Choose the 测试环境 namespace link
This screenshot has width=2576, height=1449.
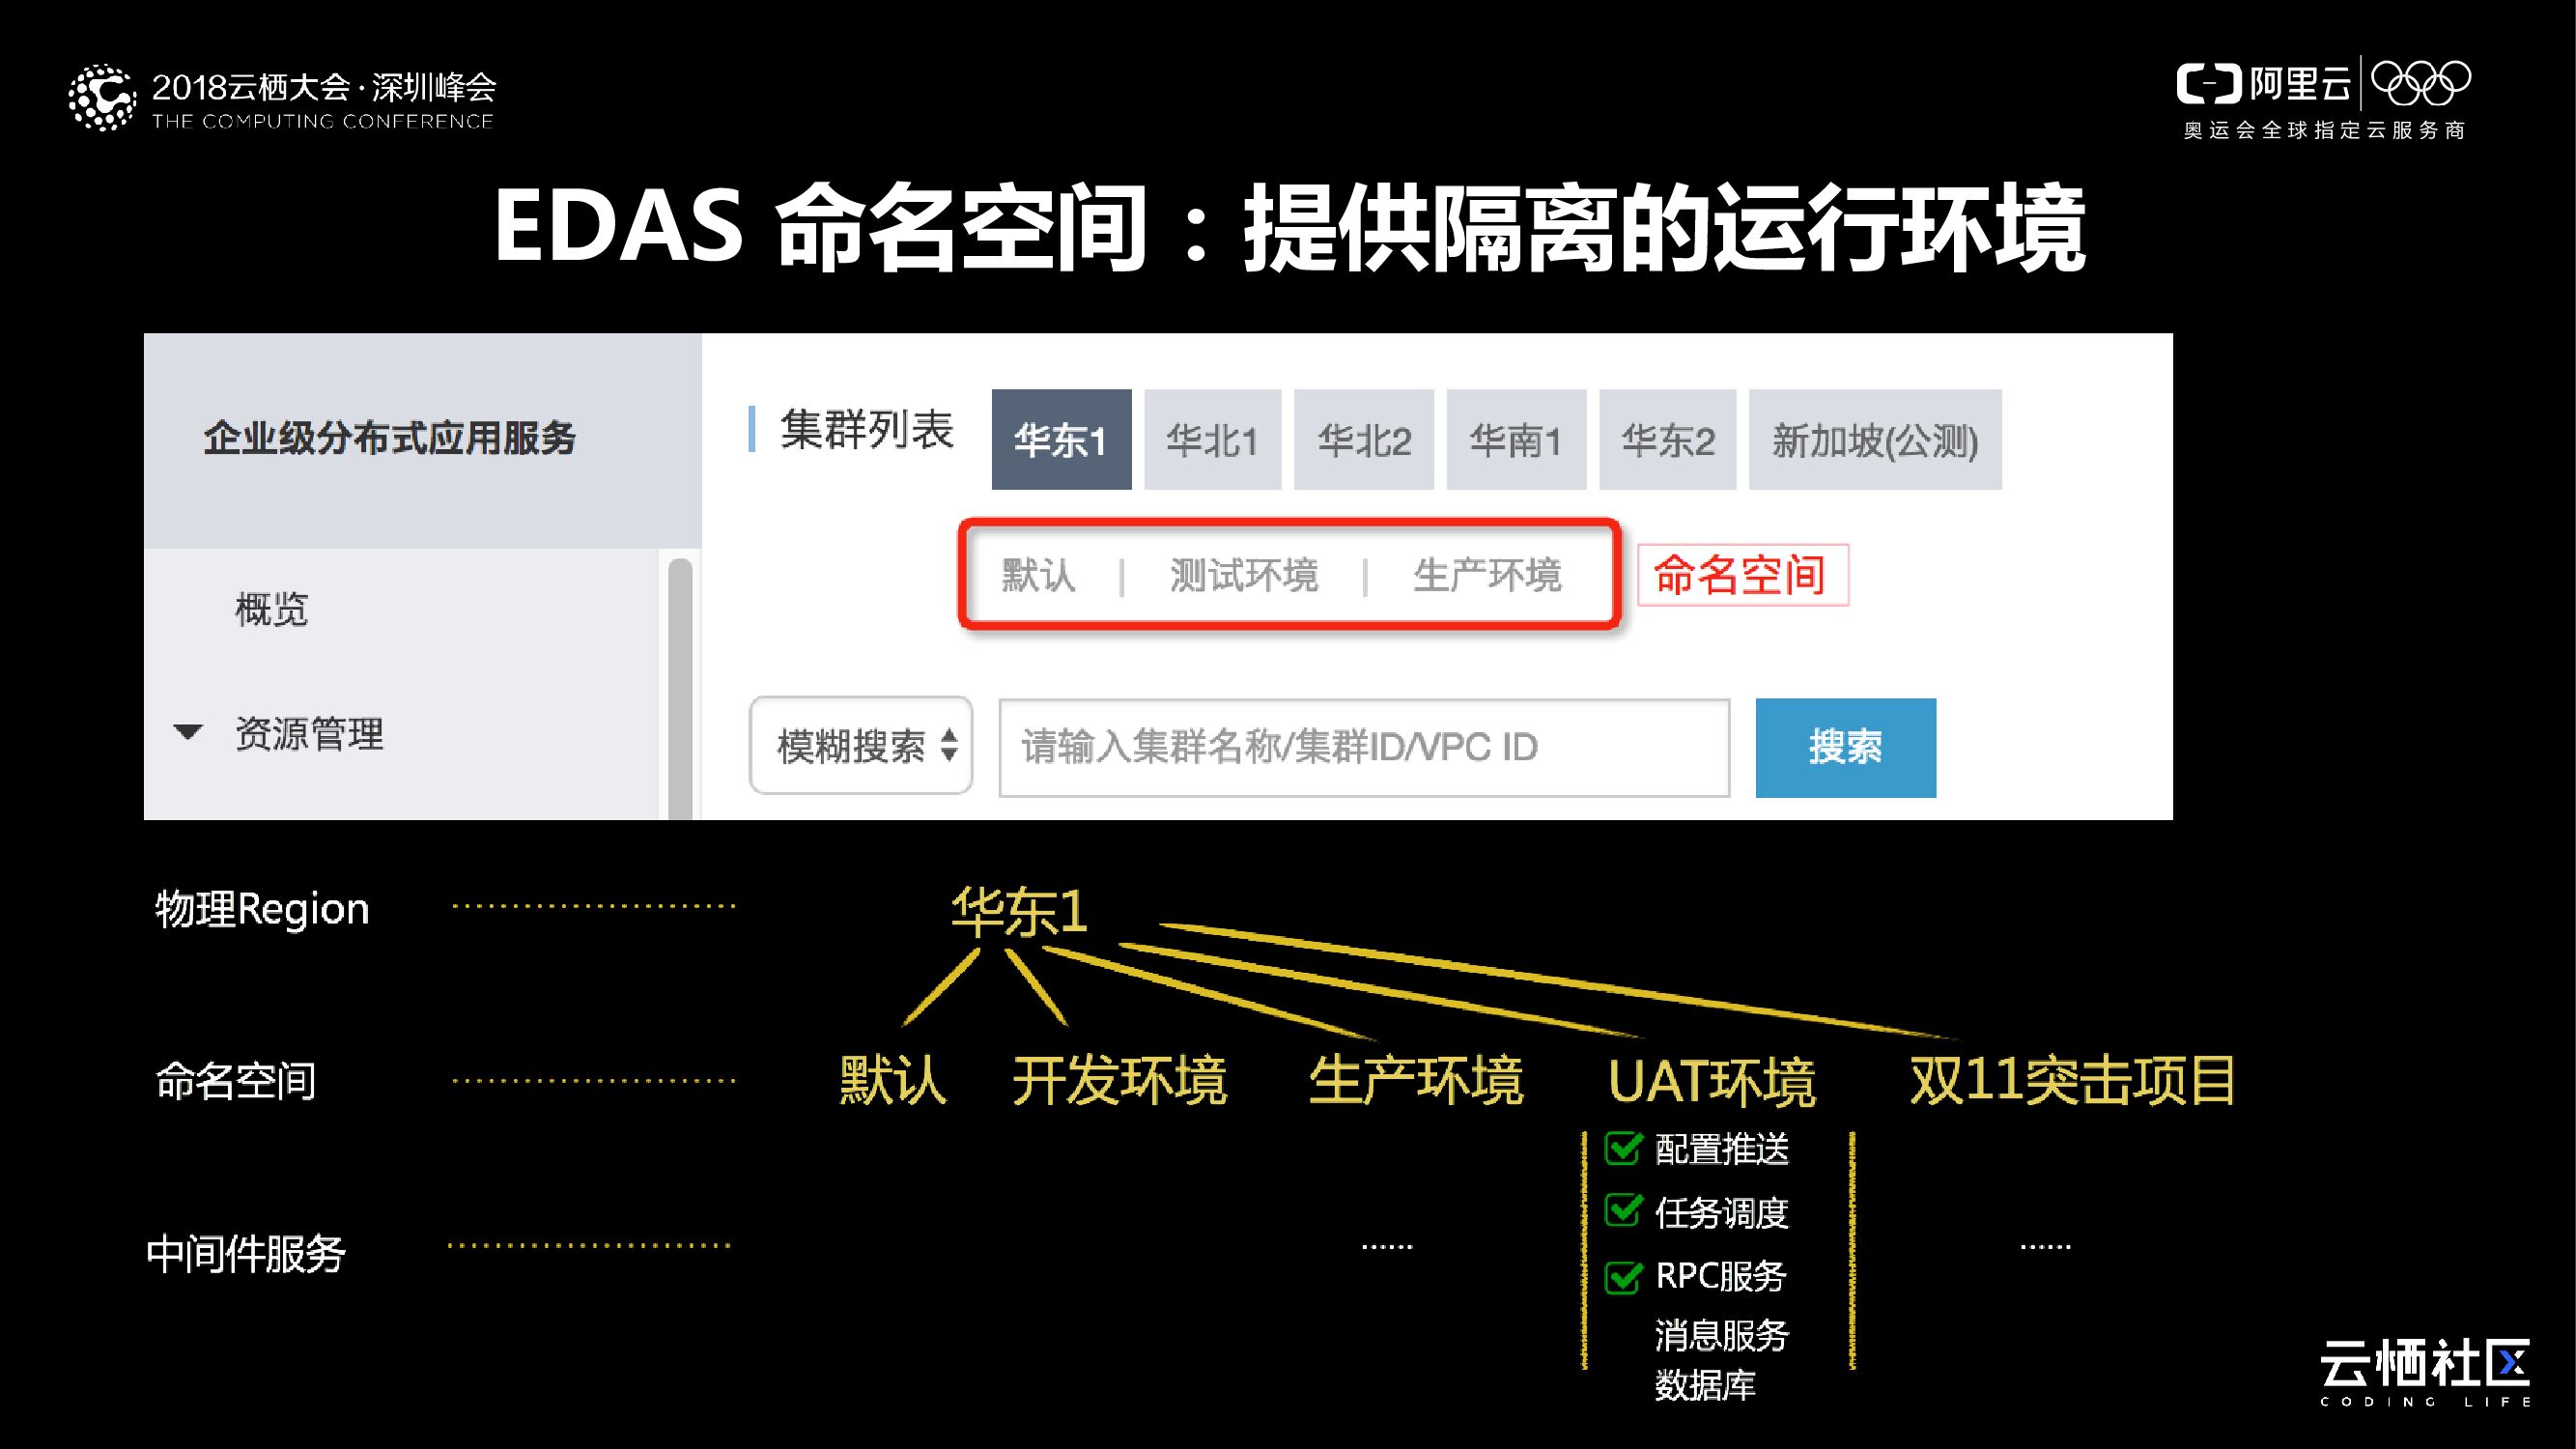pyautogui.click(x=1243, y=575)
